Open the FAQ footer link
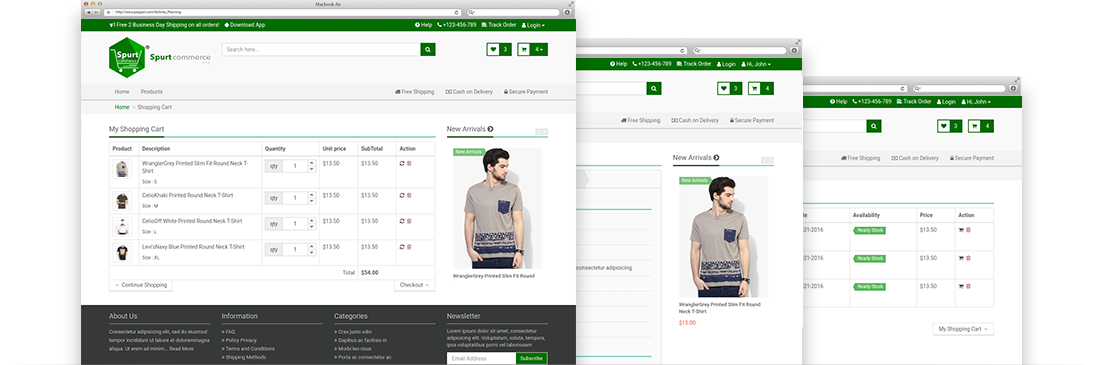 coord(229,331)
